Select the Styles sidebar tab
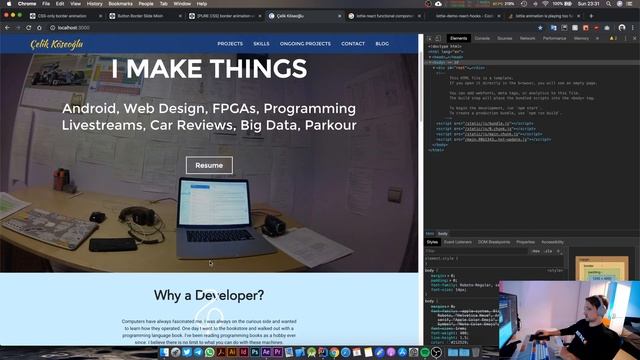This screenshot has height=360, width=640. pos(432,242)
